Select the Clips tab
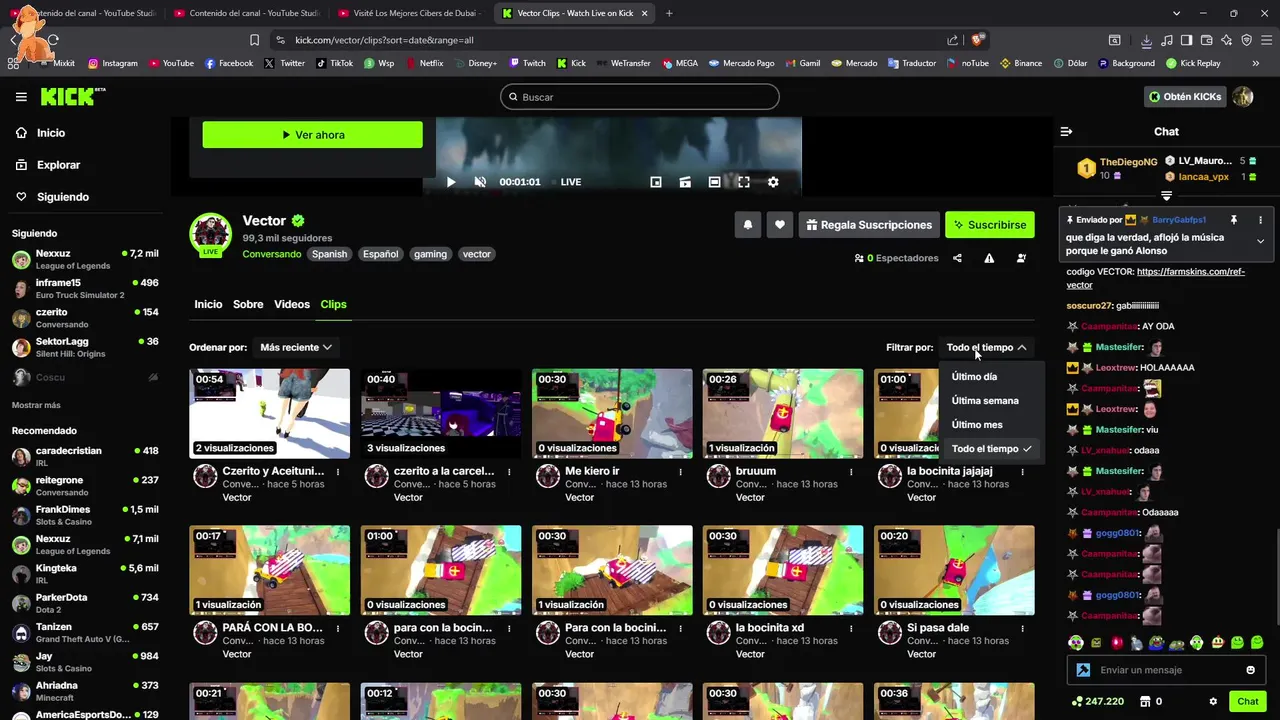The image size is (1280, 720). (x=333, y=304)
